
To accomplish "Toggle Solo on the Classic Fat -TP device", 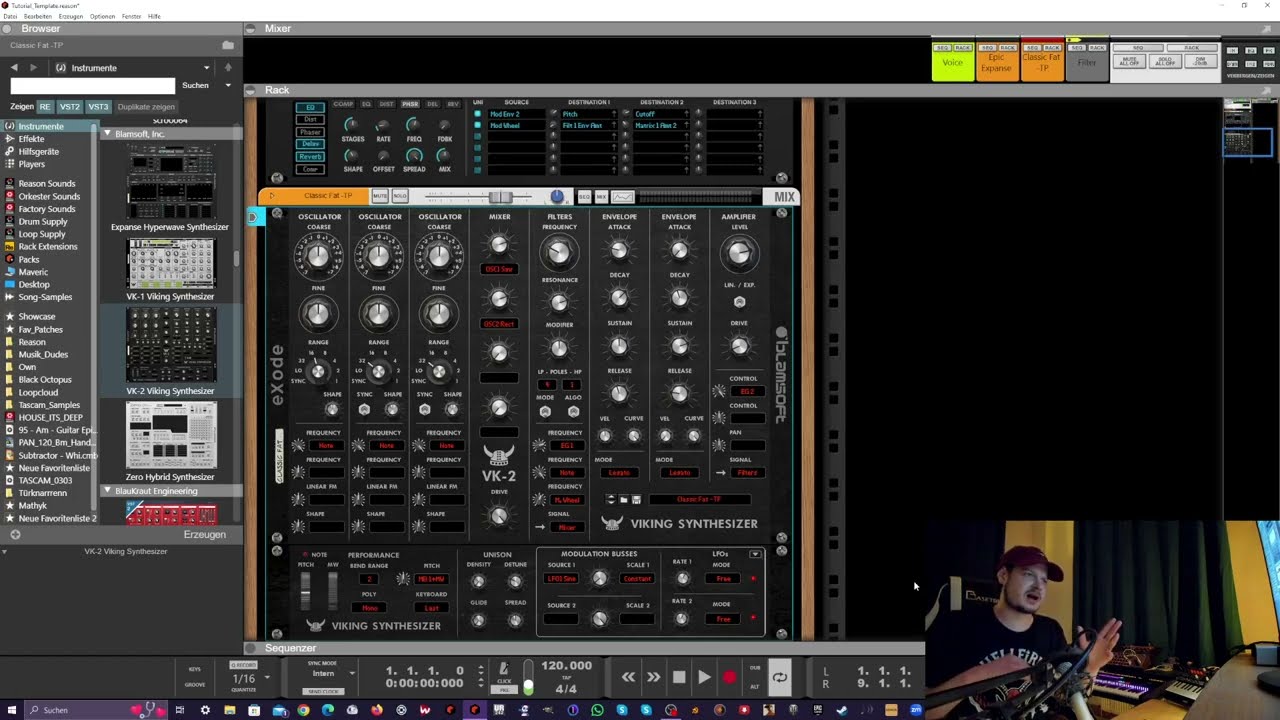I will (400, 196).
